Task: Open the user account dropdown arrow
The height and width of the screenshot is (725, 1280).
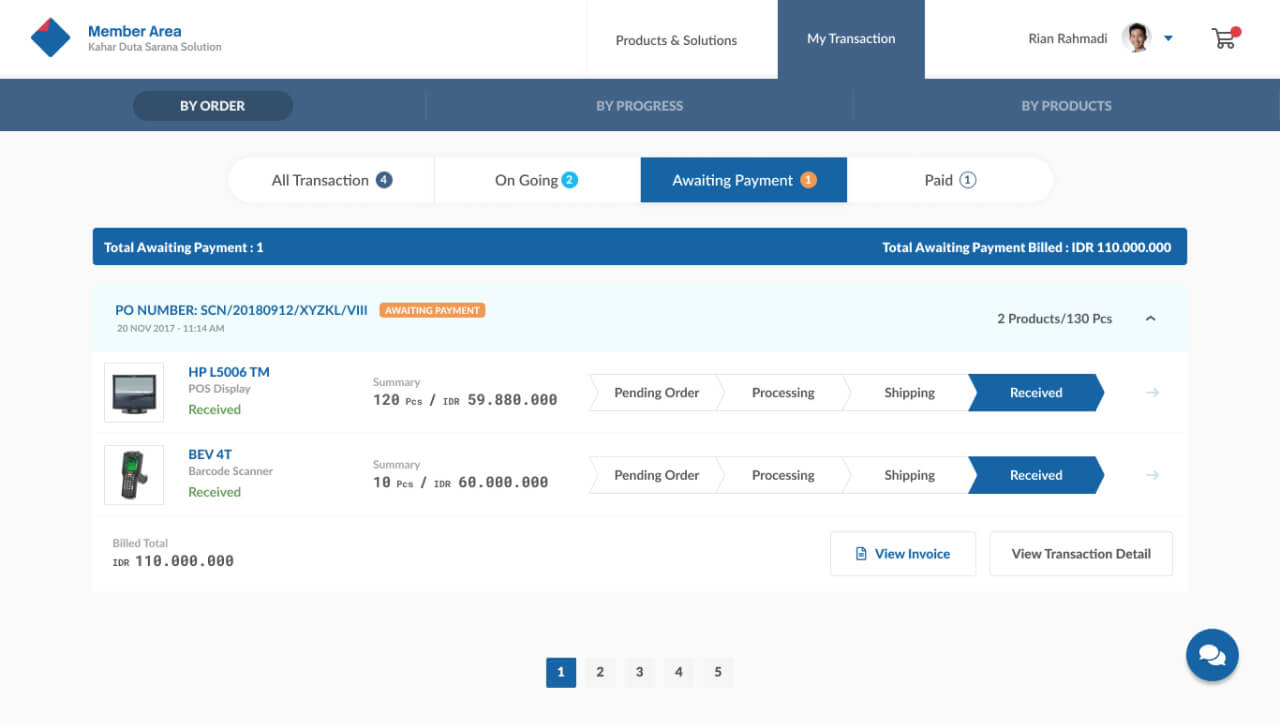Action: 1168,39
